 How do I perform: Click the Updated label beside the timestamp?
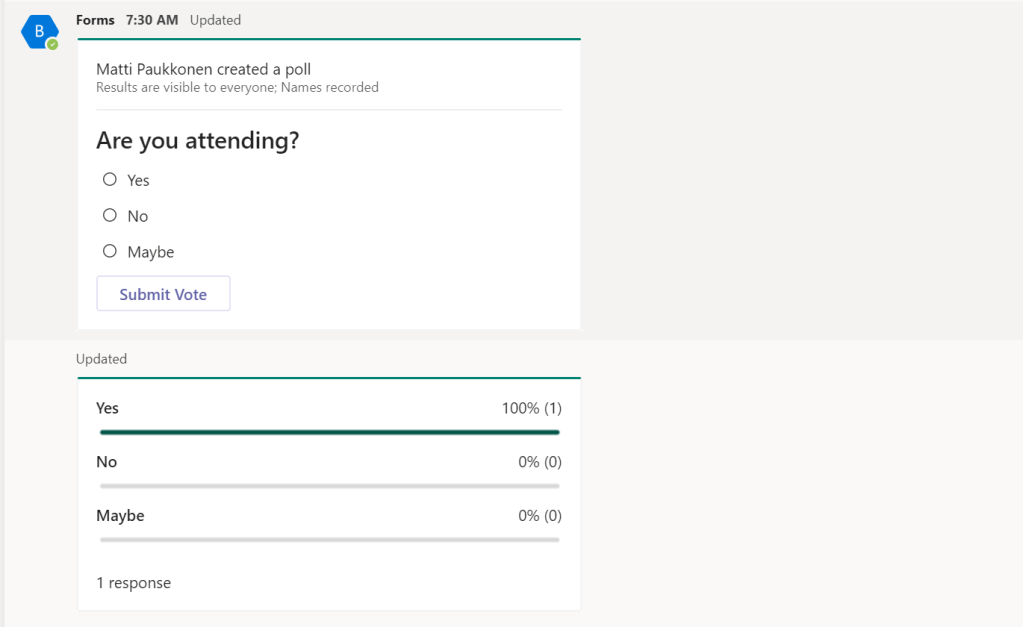click(x=215, y=20)
